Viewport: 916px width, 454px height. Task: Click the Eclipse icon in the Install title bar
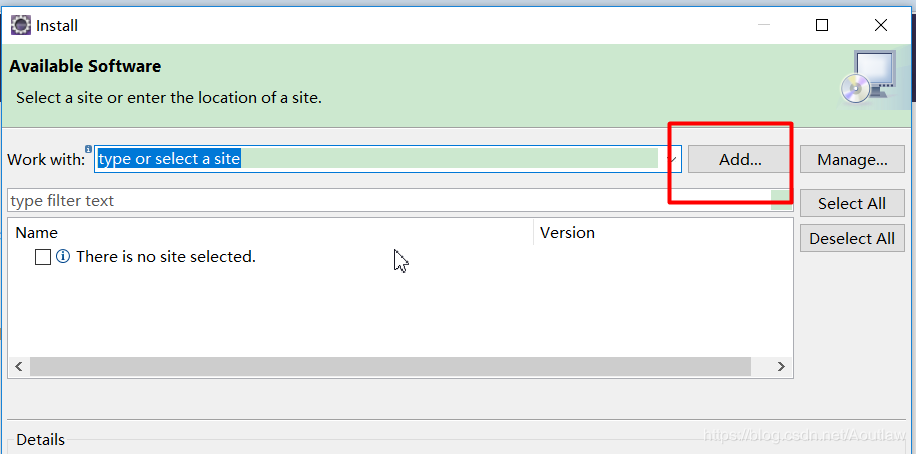[x=21, y=26]
